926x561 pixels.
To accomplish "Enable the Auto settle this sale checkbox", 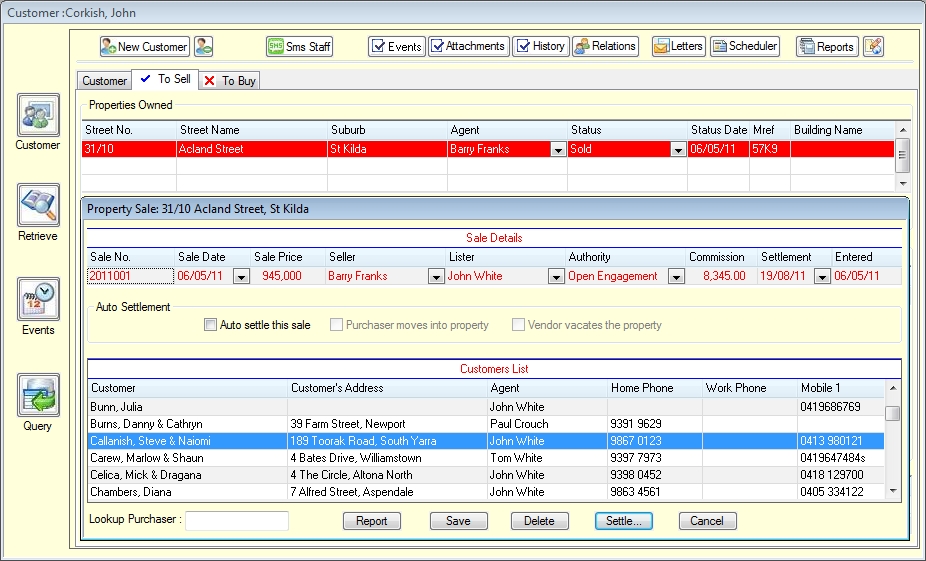I will pyautogui.click(x=210, y=325).
